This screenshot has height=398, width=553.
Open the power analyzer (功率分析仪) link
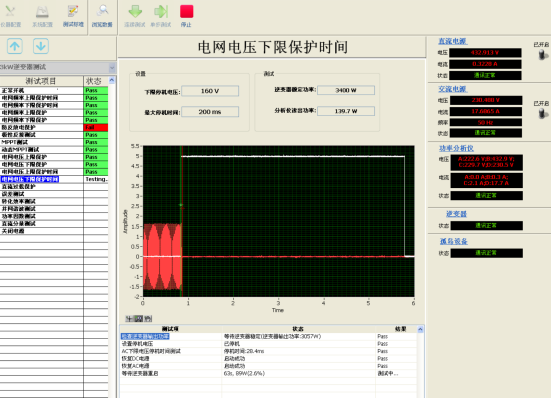click(x=456, y=148)
